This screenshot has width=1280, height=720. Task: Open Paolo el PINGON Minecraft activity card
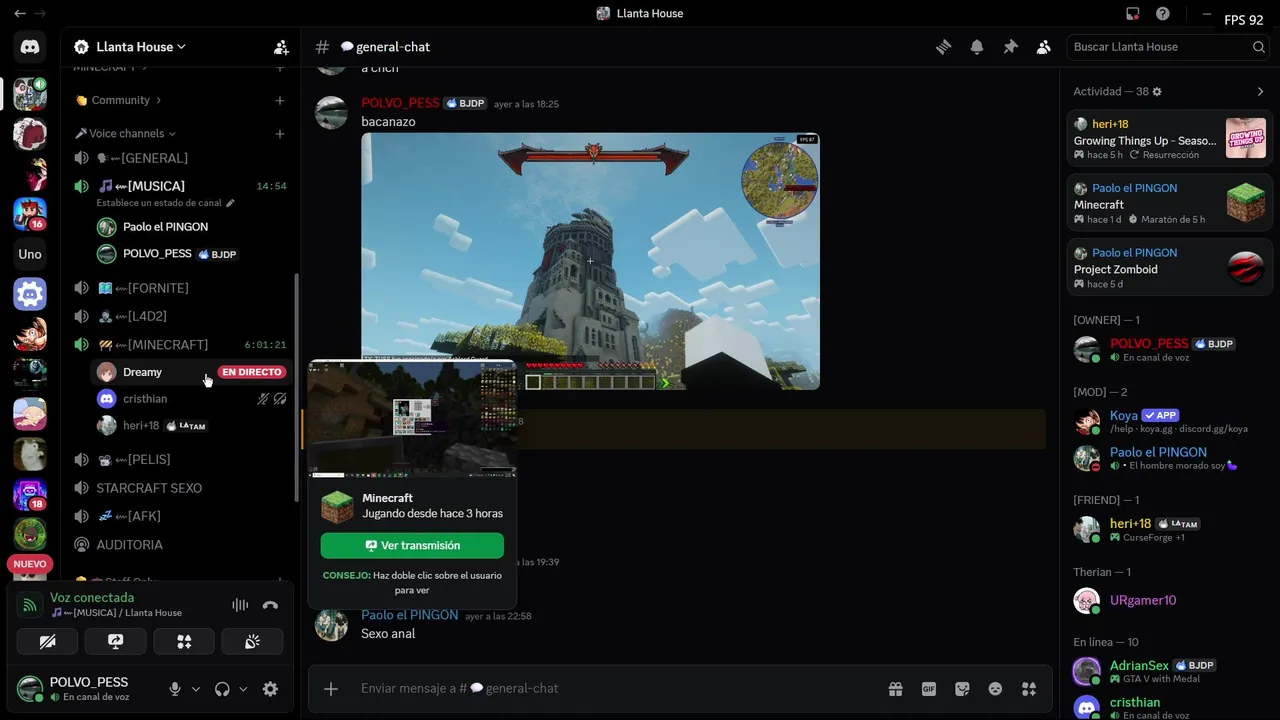click(1169, 203)
